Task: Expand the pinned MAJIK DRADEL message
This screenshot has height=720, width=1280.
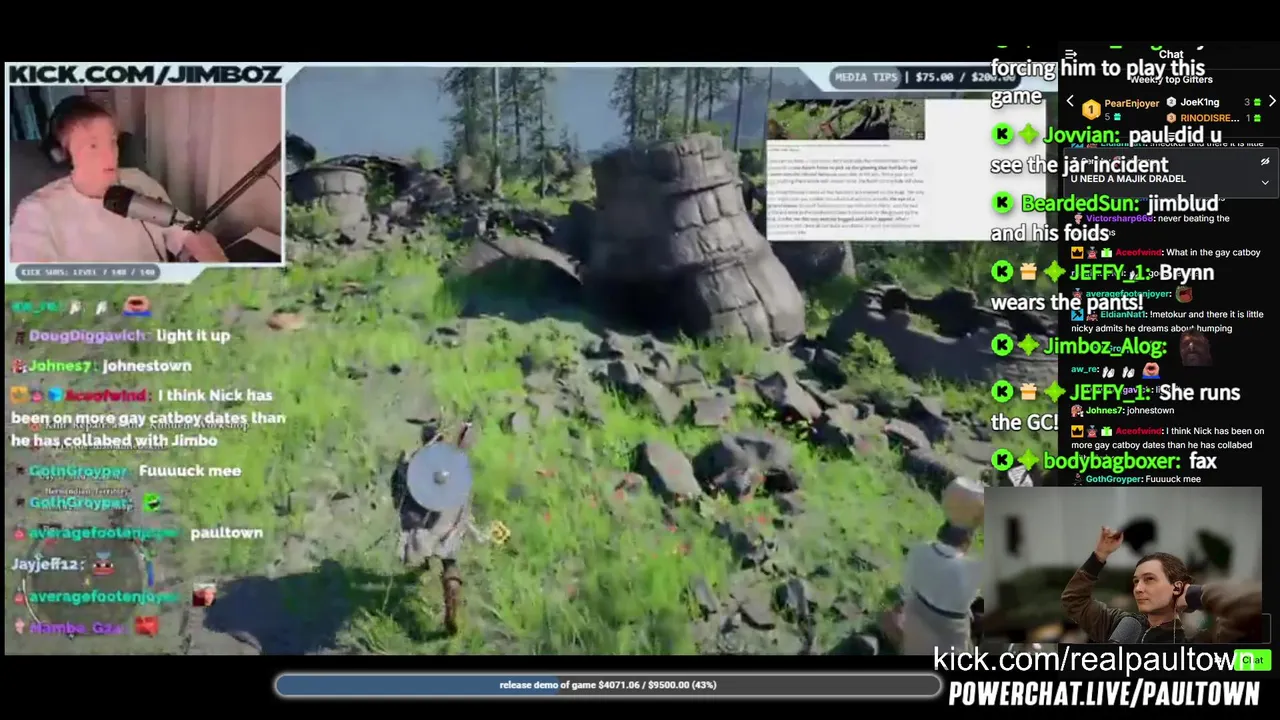Action: 1265,182
